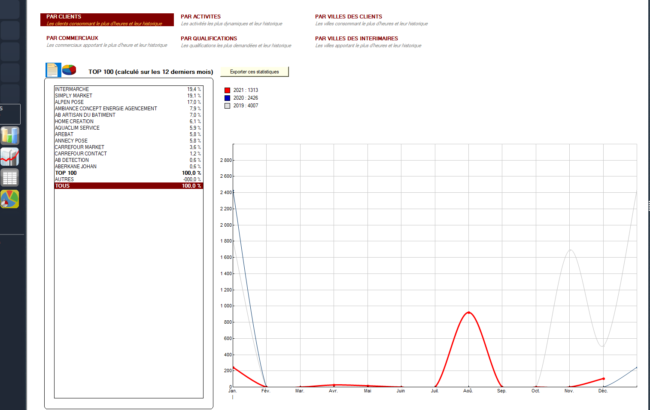This screenshot has width=650, height=410.
Task: Switch to Par Activités tab
Action: pyautogui.click(x=201, y=17)
